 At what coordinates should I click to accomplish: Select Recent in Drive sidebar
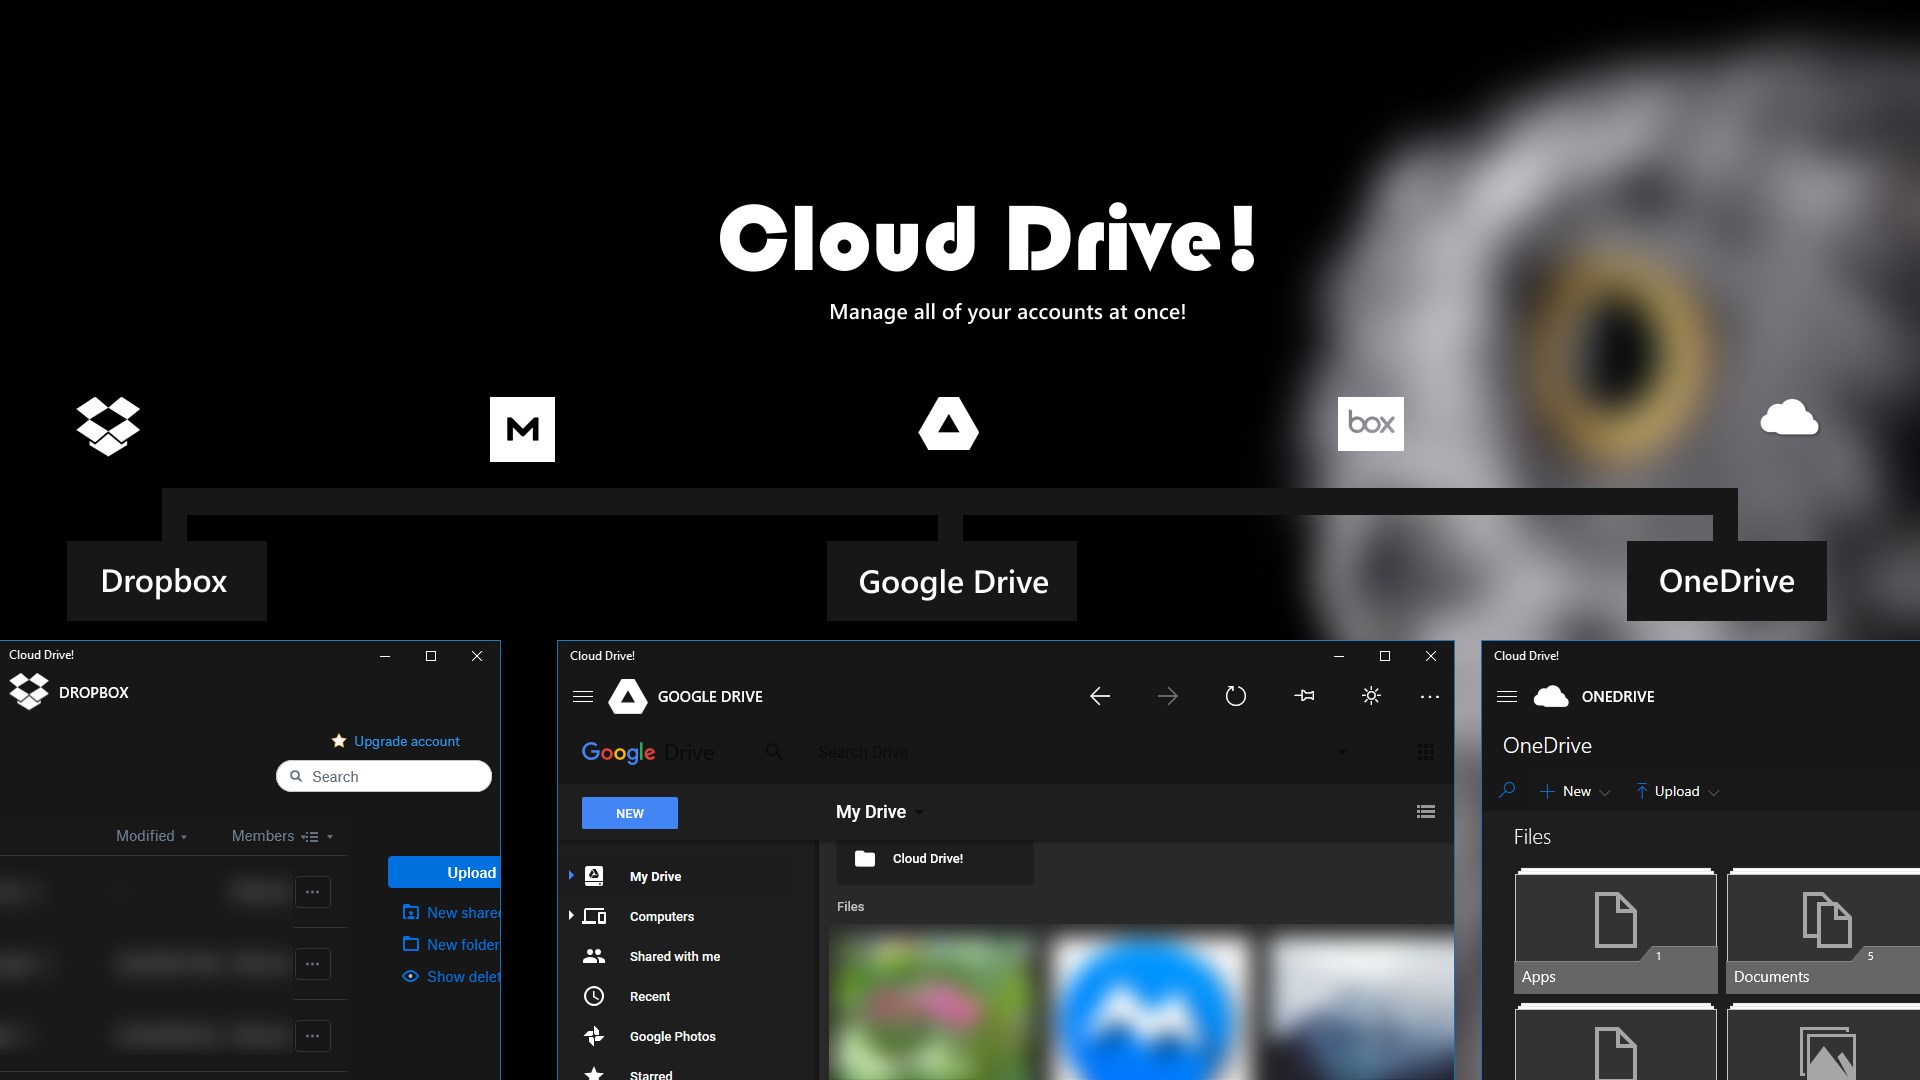650,996
